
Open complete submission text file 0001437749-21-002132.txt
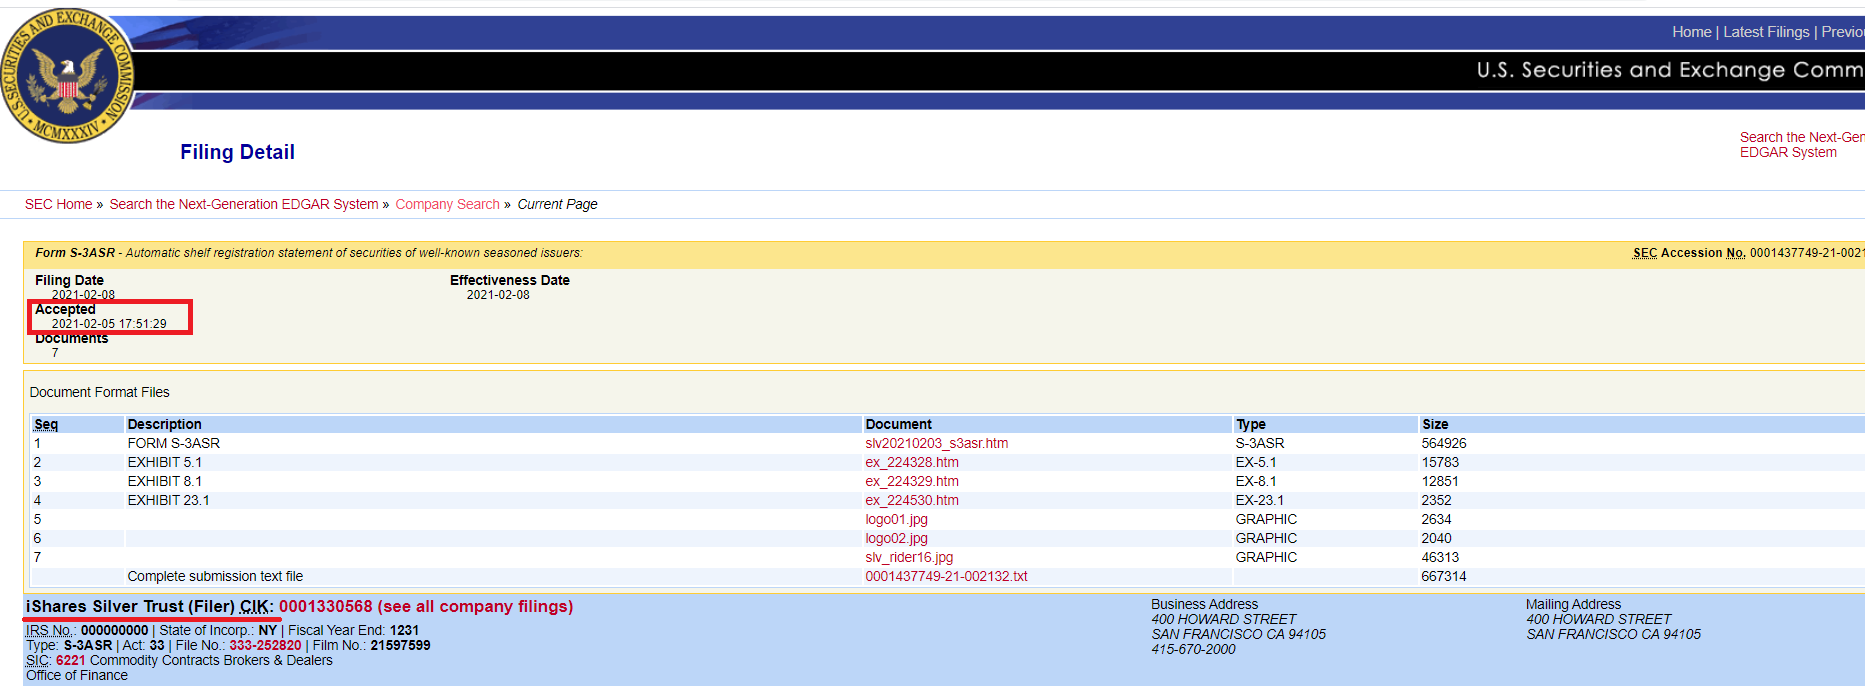tap(946, 576)
